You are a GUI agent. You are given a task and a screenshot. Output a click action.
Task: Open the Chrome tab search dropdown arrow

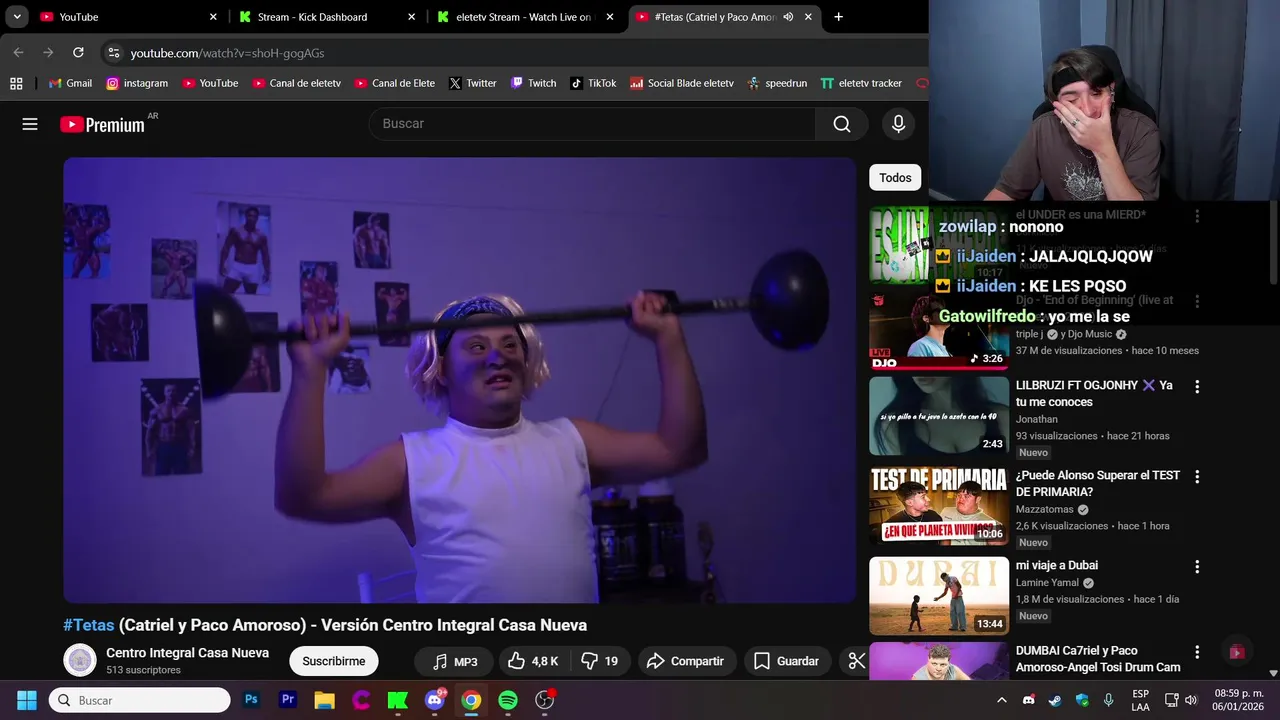(17, 17)
